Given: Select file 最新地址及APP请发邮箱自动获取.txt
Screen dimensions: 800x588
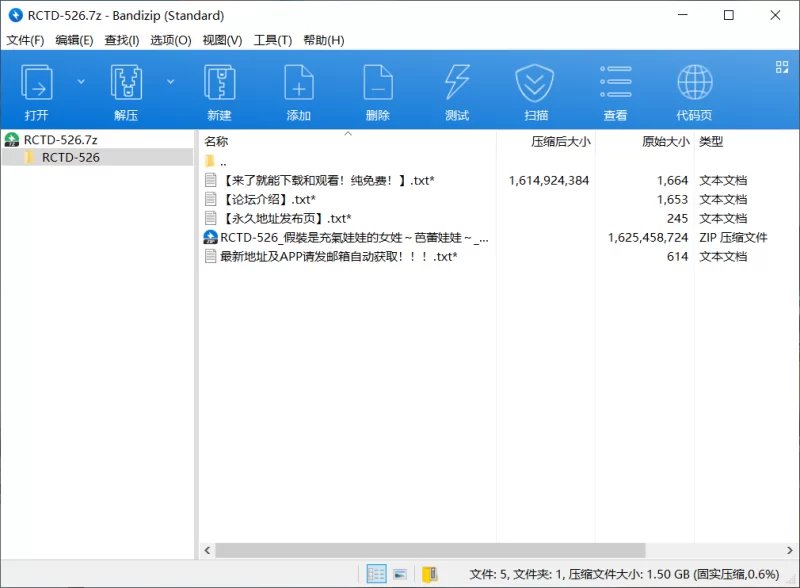Looking at the screenshot, I should tap(338, 256).
